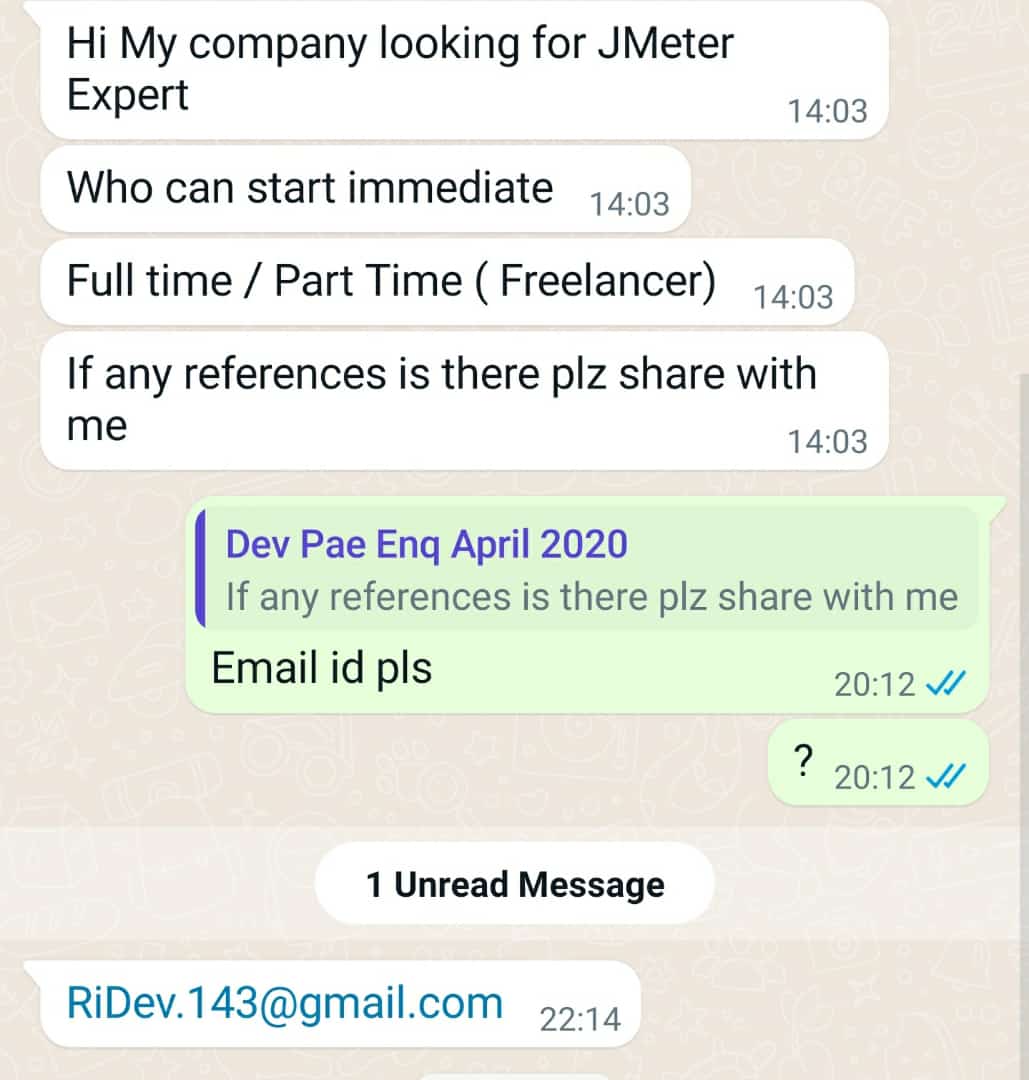Tap the 20:12 timestamp of 'Email id pls'
Screen dimensions: 1029x1080
click(875, 684)
